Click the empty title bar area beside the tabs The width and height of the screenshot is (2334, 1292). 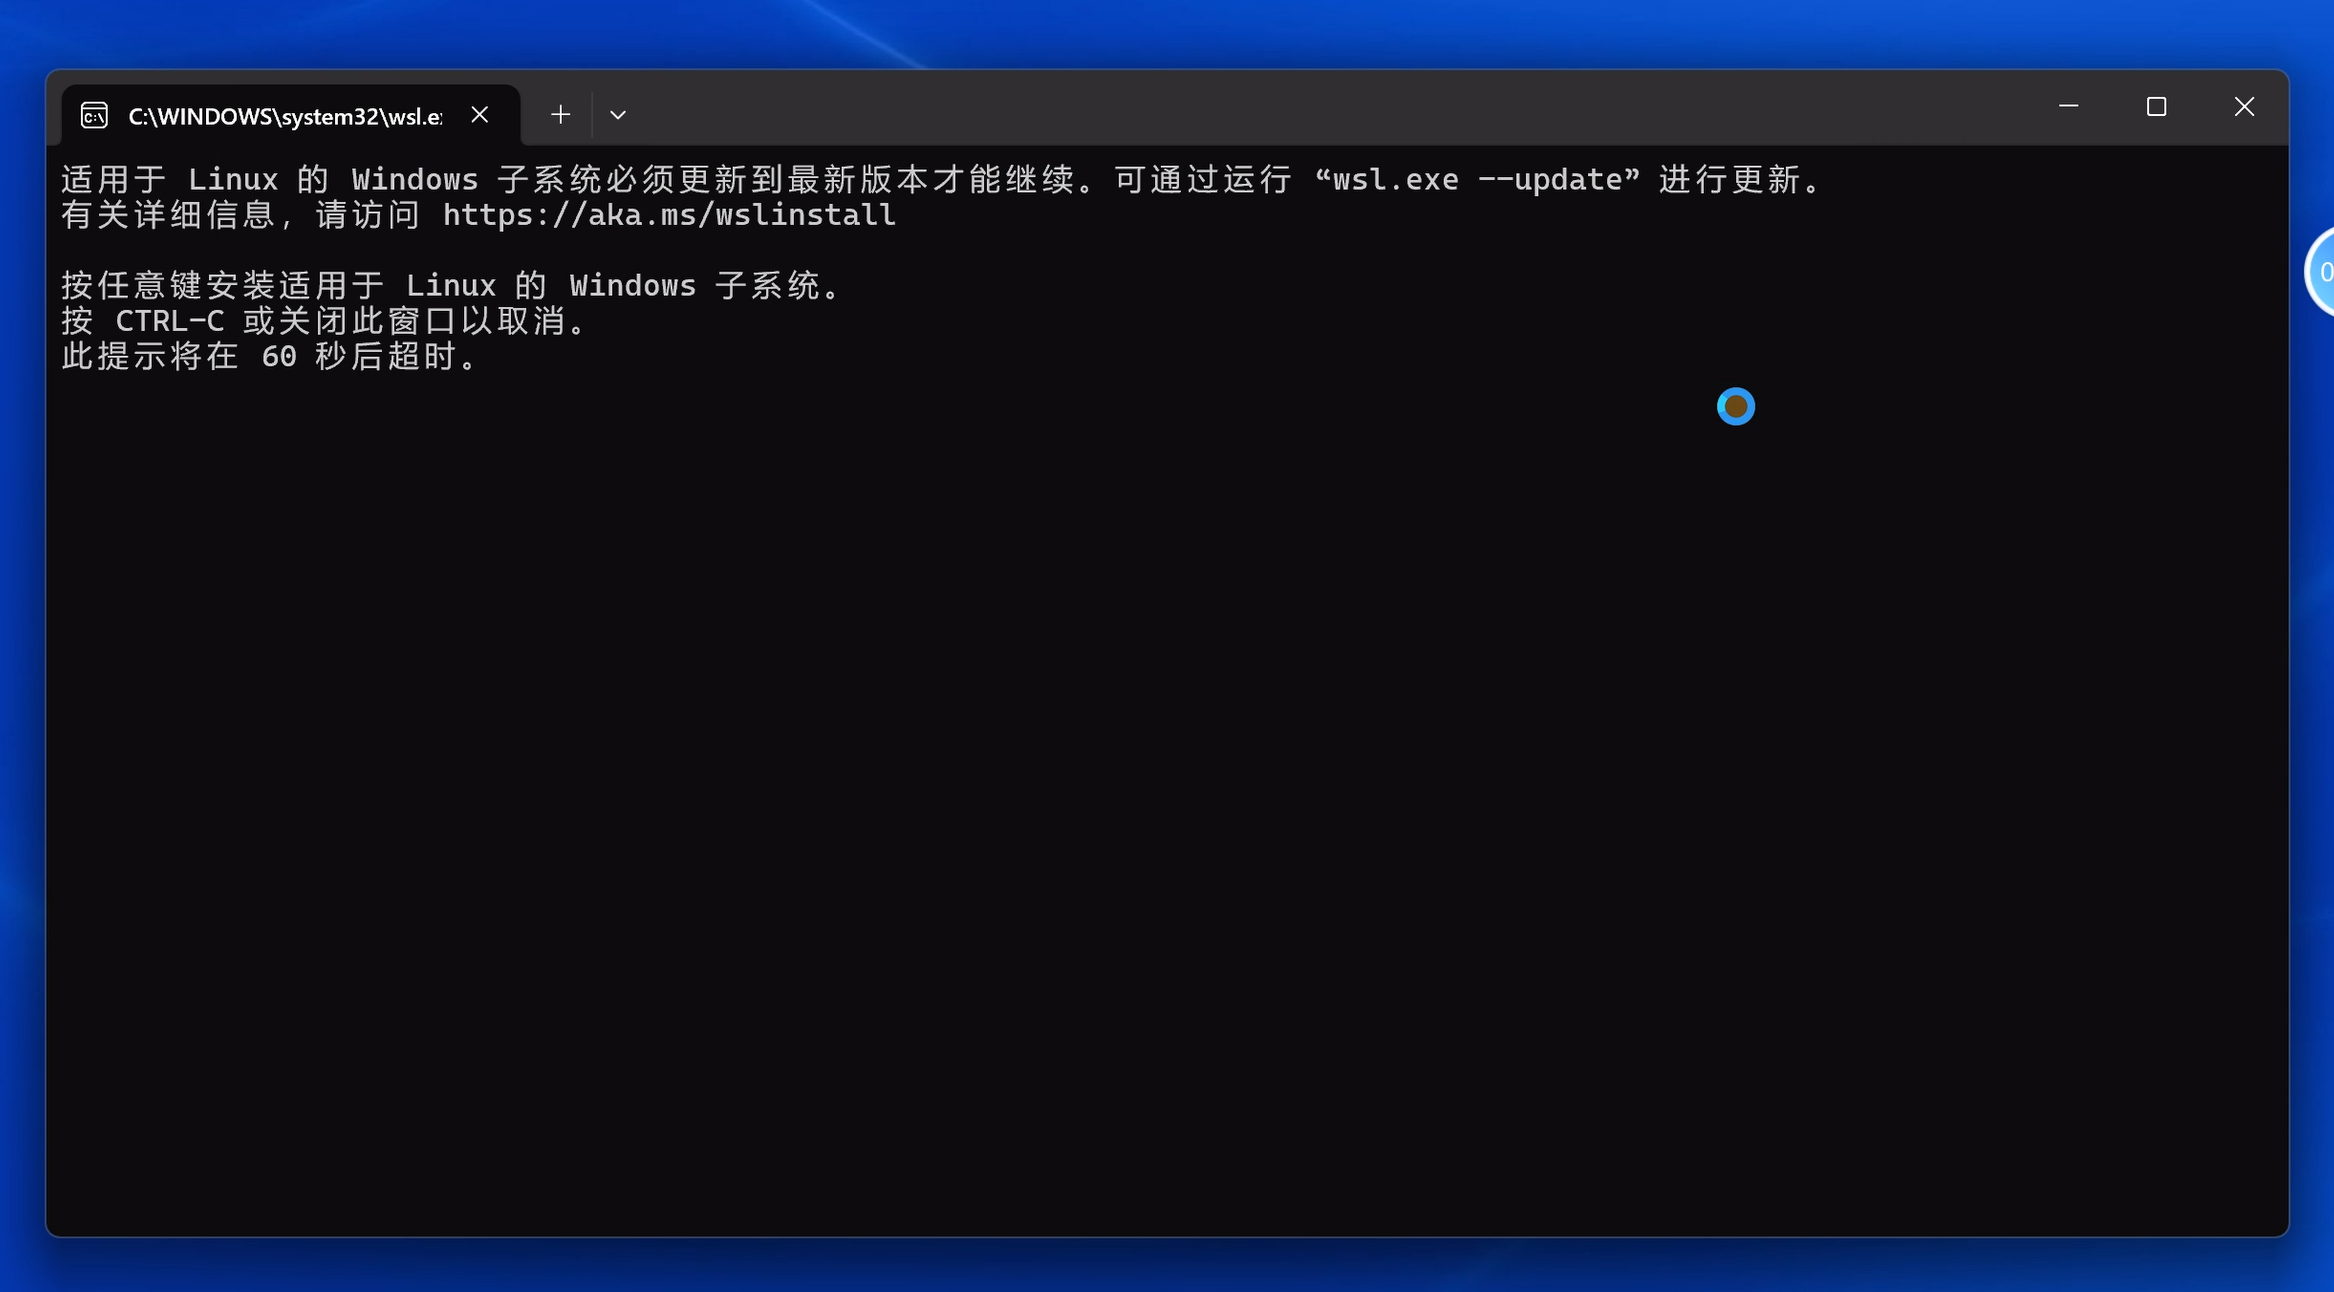1300,108
